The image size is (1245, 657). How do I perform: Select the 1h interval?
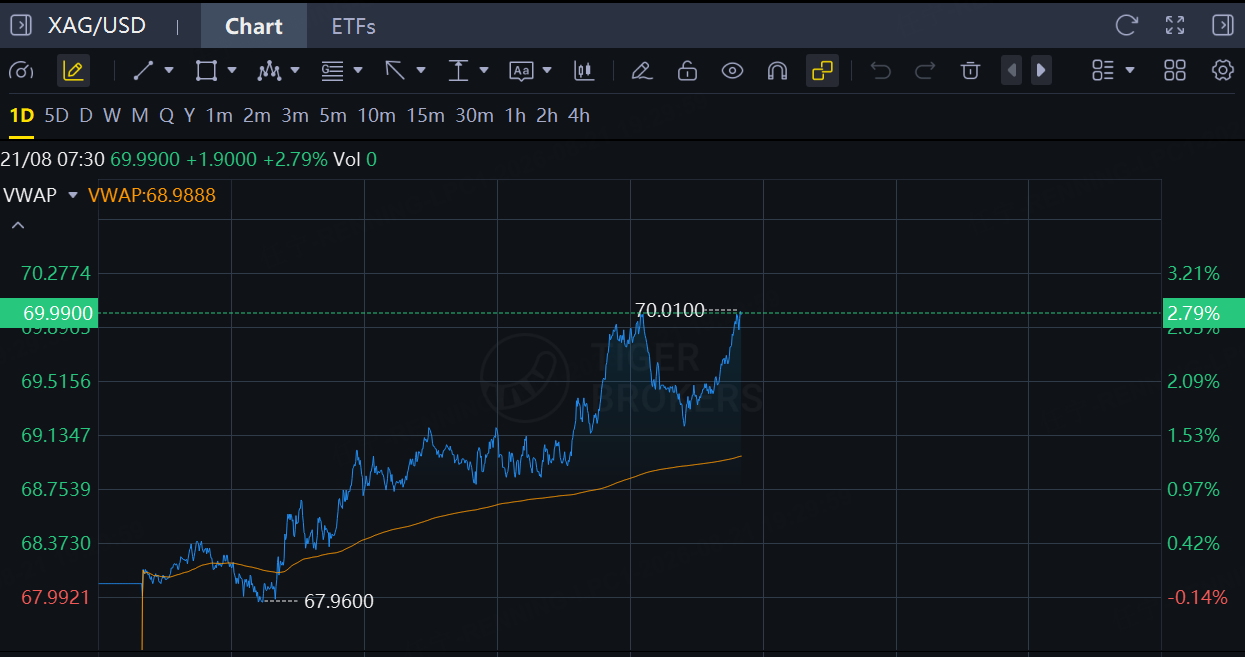tap(515, 116)
